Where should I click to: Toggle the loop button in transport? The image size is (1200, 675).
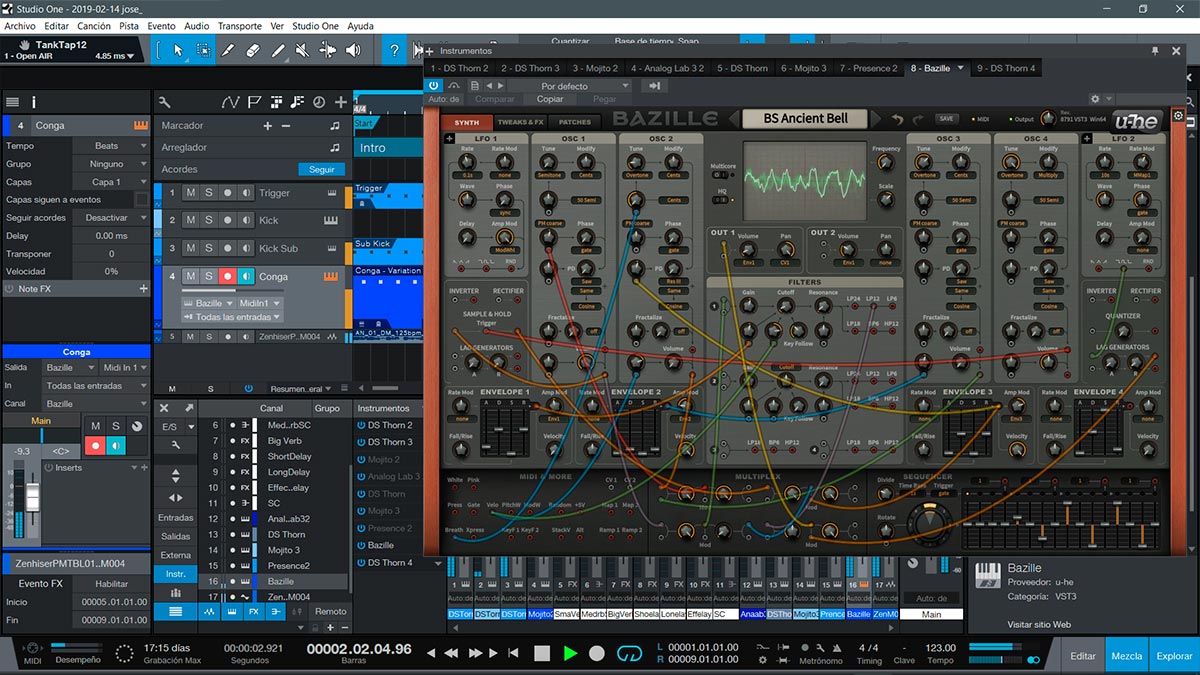pyautogui.click(x=629, y=653)
